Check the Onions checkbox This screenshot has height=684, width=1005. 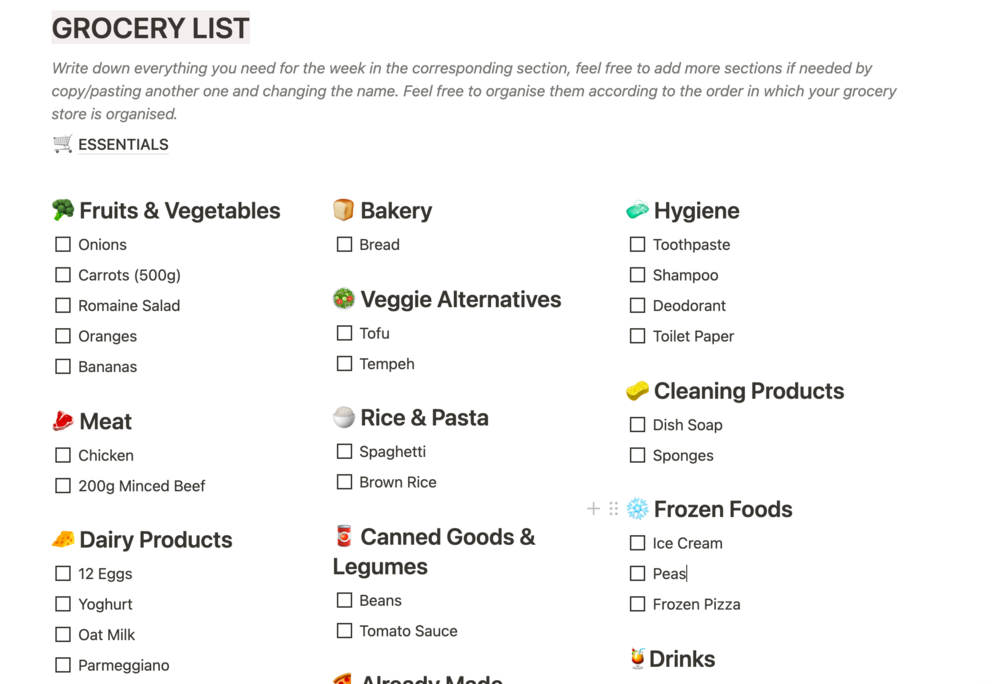pos(63,244)
